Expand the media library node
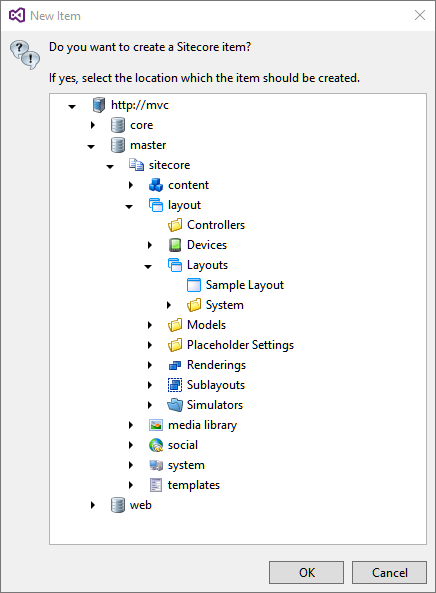The image size is (436, 593). point(131,425)
